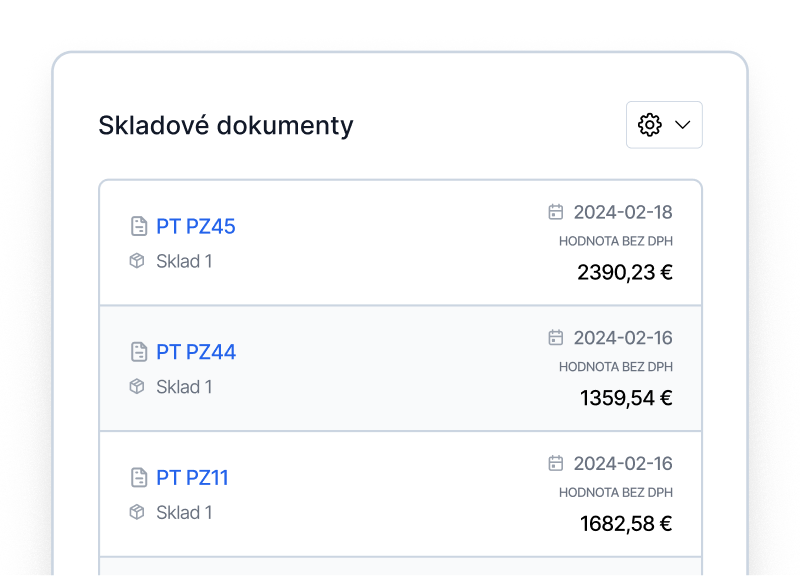Screen dimensions: 800x576
Task: Click the calendar icon next to 2024-02-18
Action: pos(556,212)
